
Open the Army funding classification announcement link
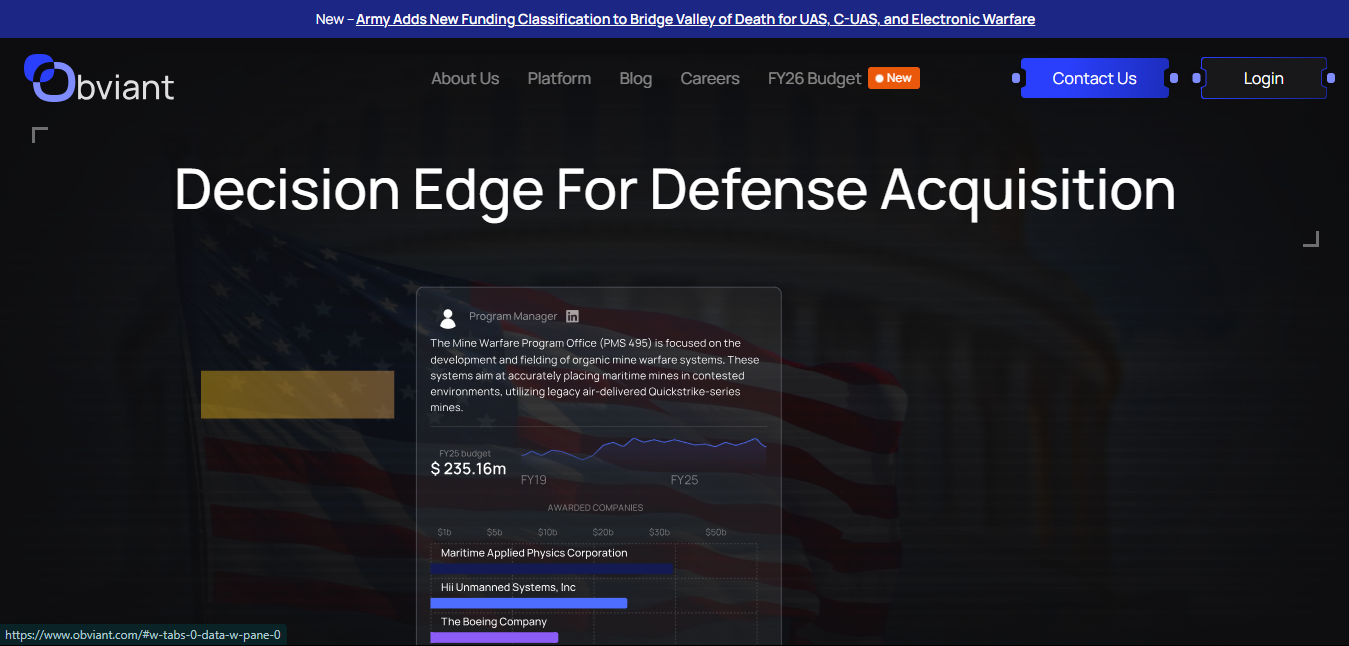[695, 19]
